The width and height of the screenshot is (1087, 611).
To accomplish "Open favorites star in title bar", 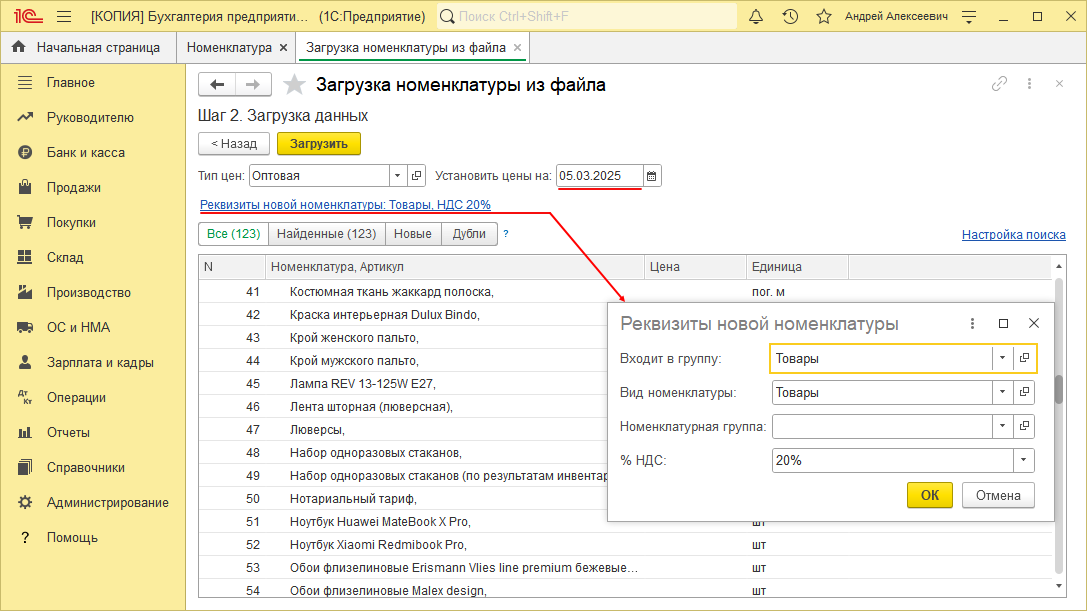I will (823, 17).
